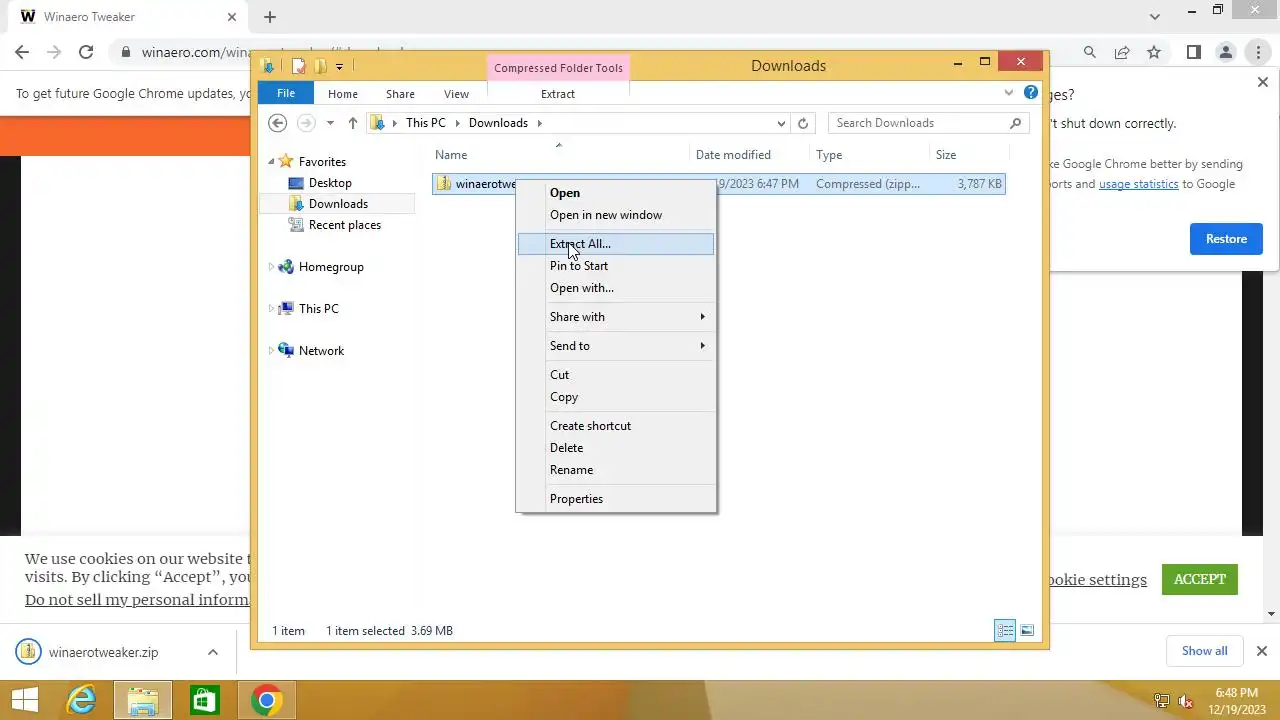Select Downloads in the navigation pane
This screenshot has width=1280, height=720.
338,204
